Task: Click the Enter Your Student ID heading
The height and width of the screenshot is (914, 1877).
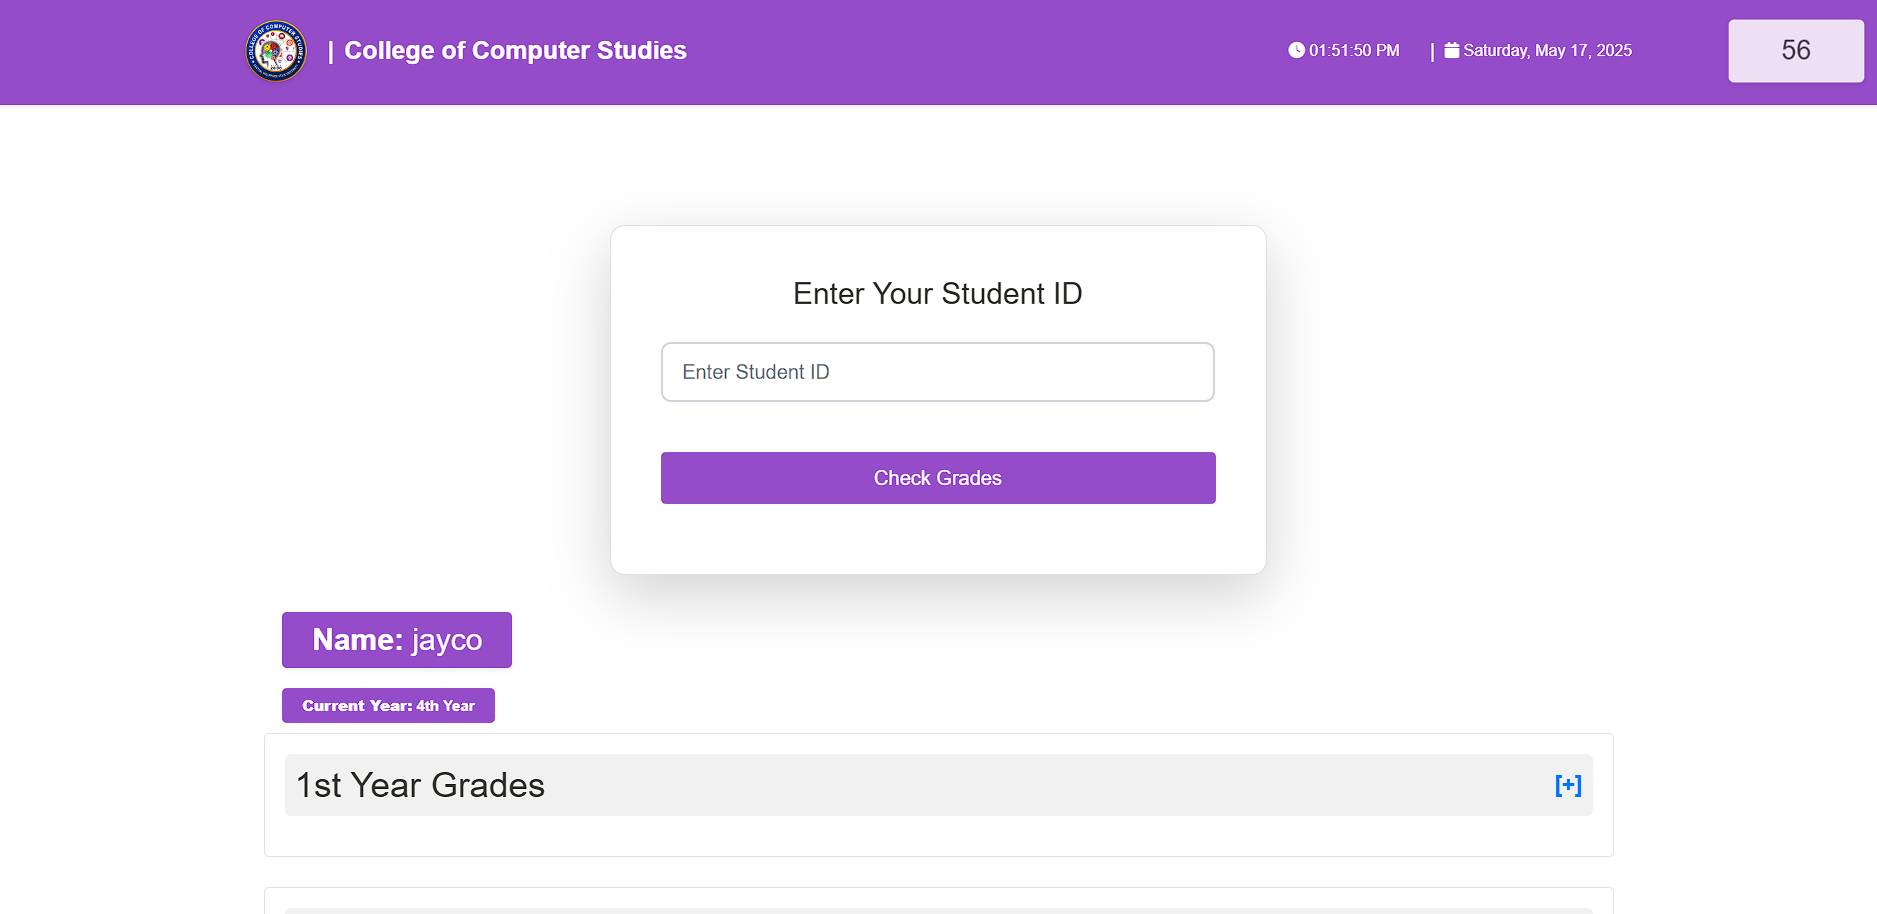Action: pos(937,293)
